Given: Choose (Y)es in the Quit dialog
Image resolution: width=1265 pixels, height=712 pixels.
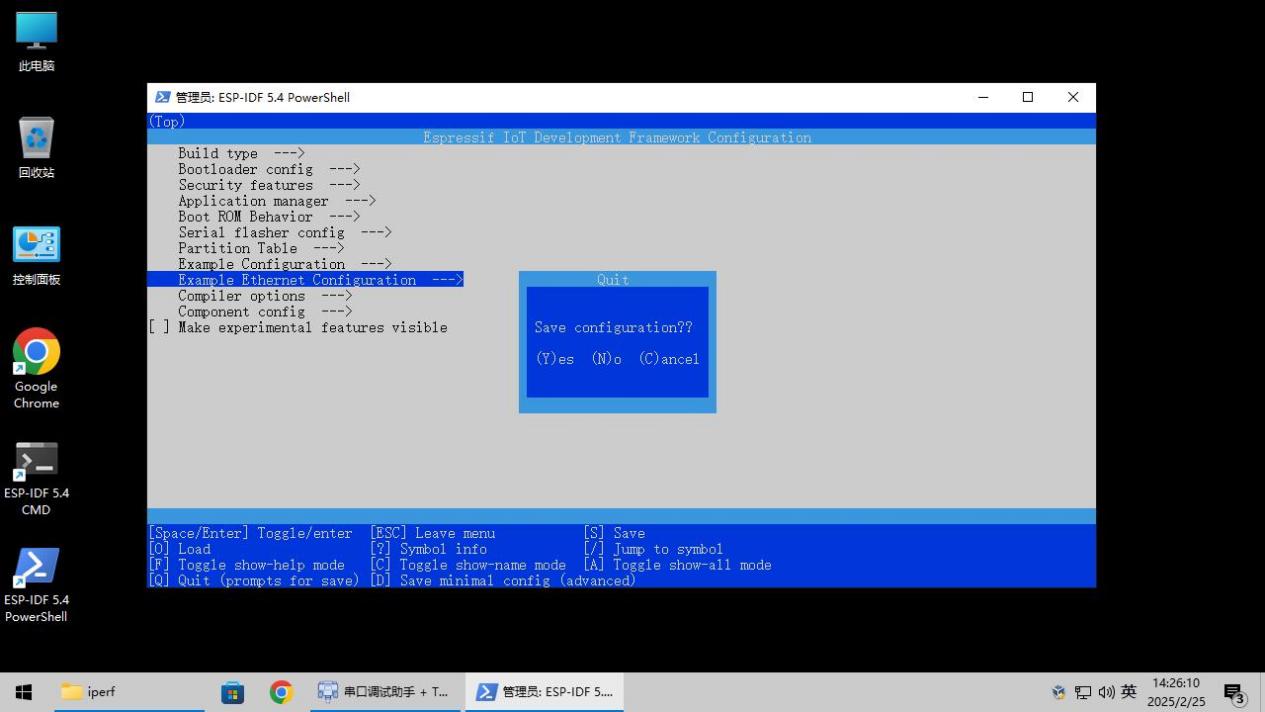Looking at the screenshot, I should tap(555, 359).
